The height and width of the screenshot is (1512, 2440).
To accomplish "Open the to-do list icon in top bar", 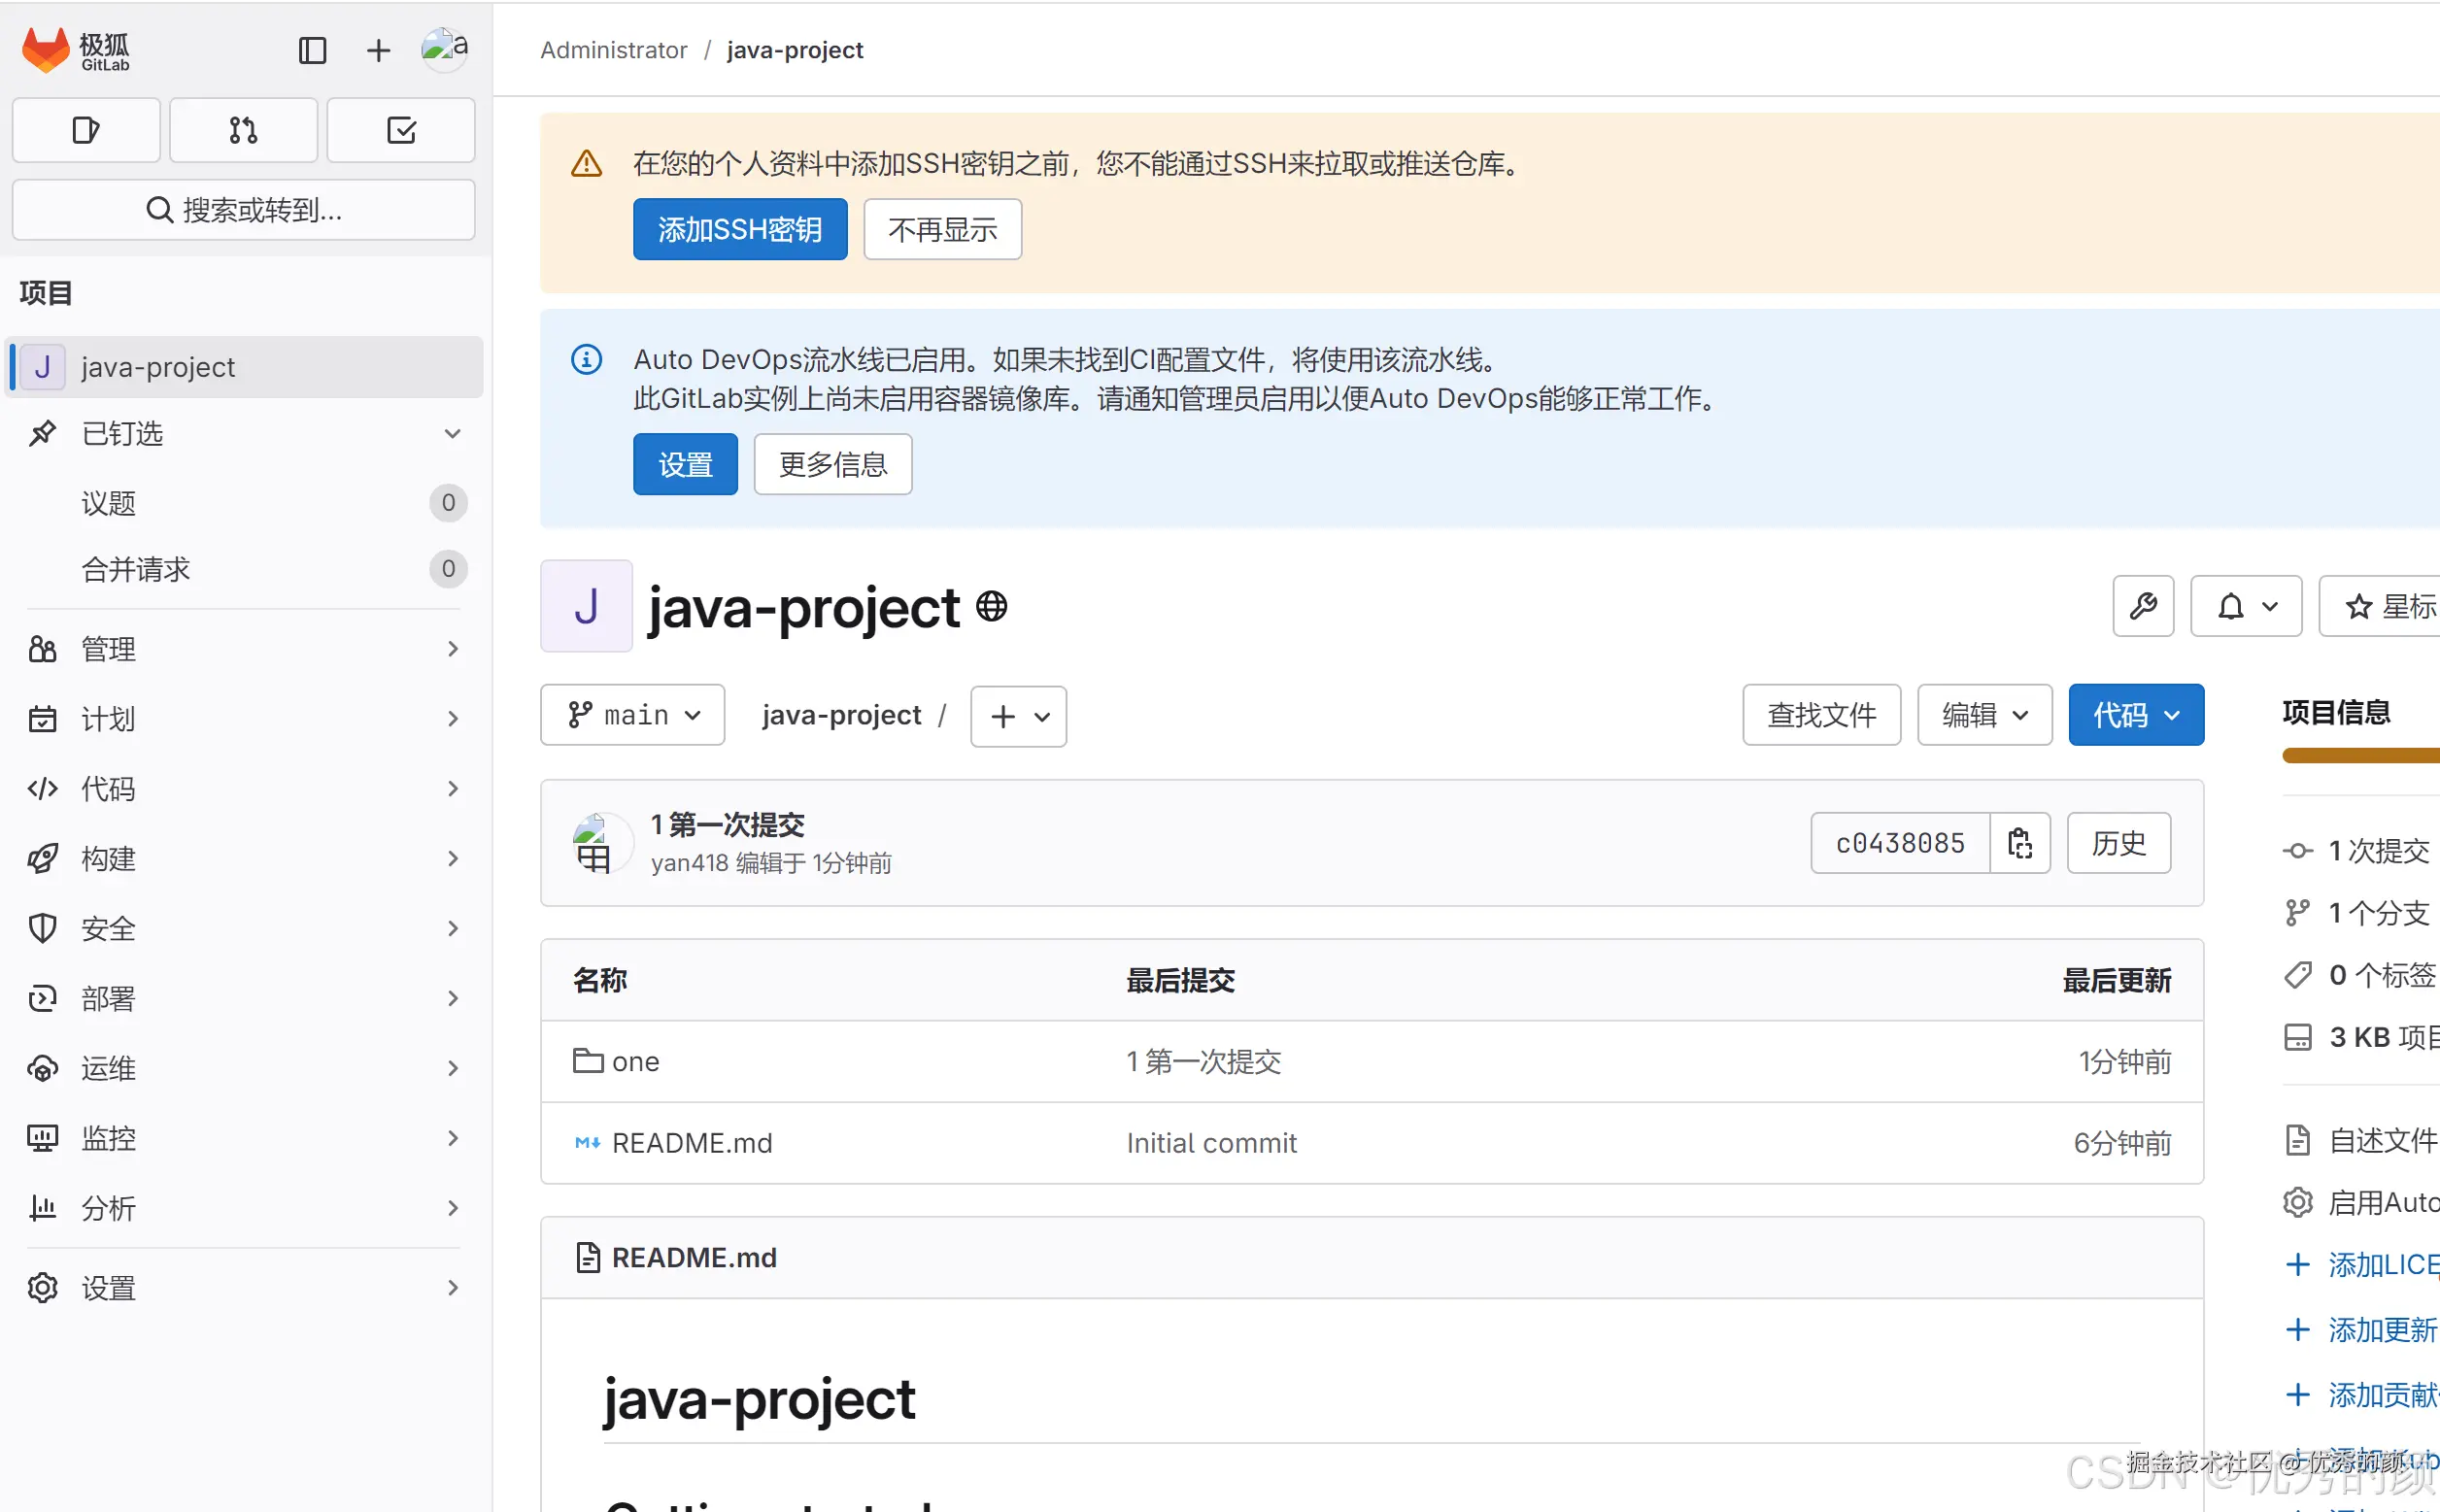I will [x=400, y=130].
